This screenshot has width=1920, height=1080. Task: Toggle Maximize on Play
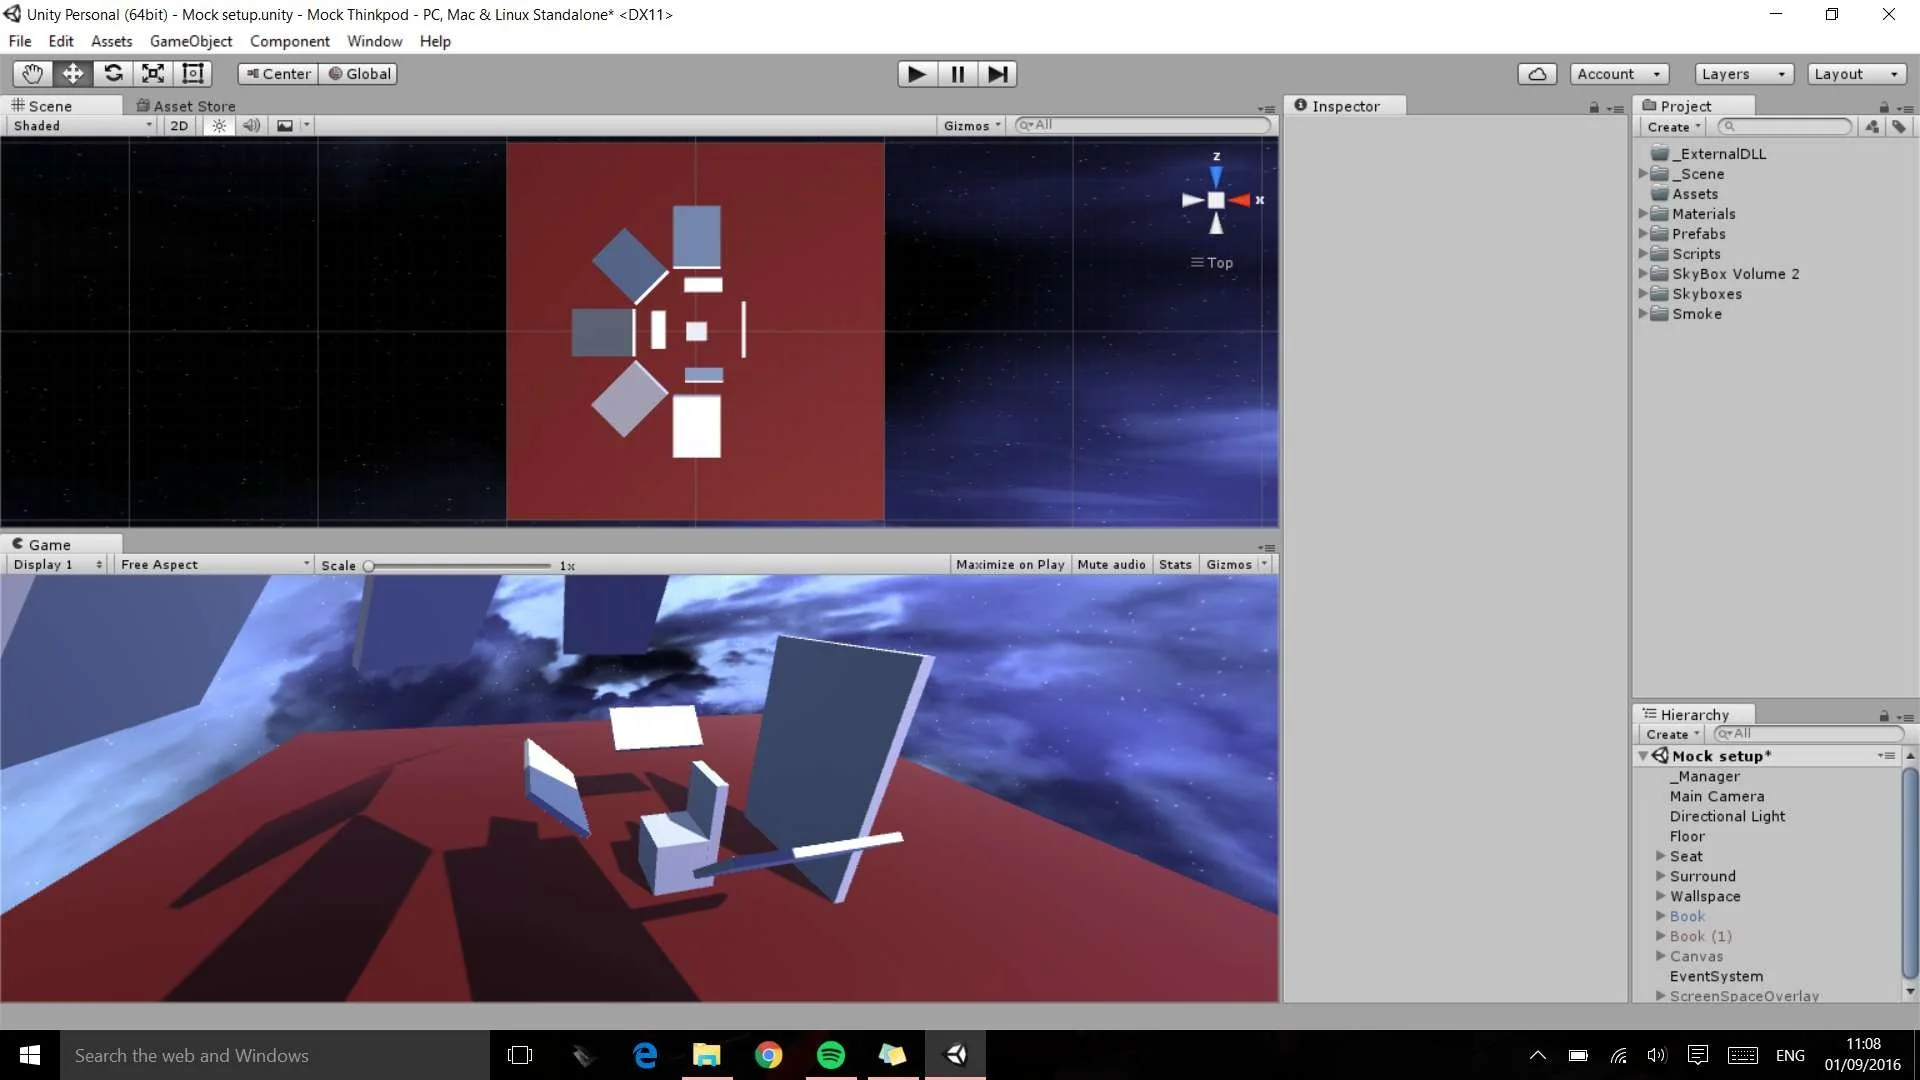[x=1009, y=565]
